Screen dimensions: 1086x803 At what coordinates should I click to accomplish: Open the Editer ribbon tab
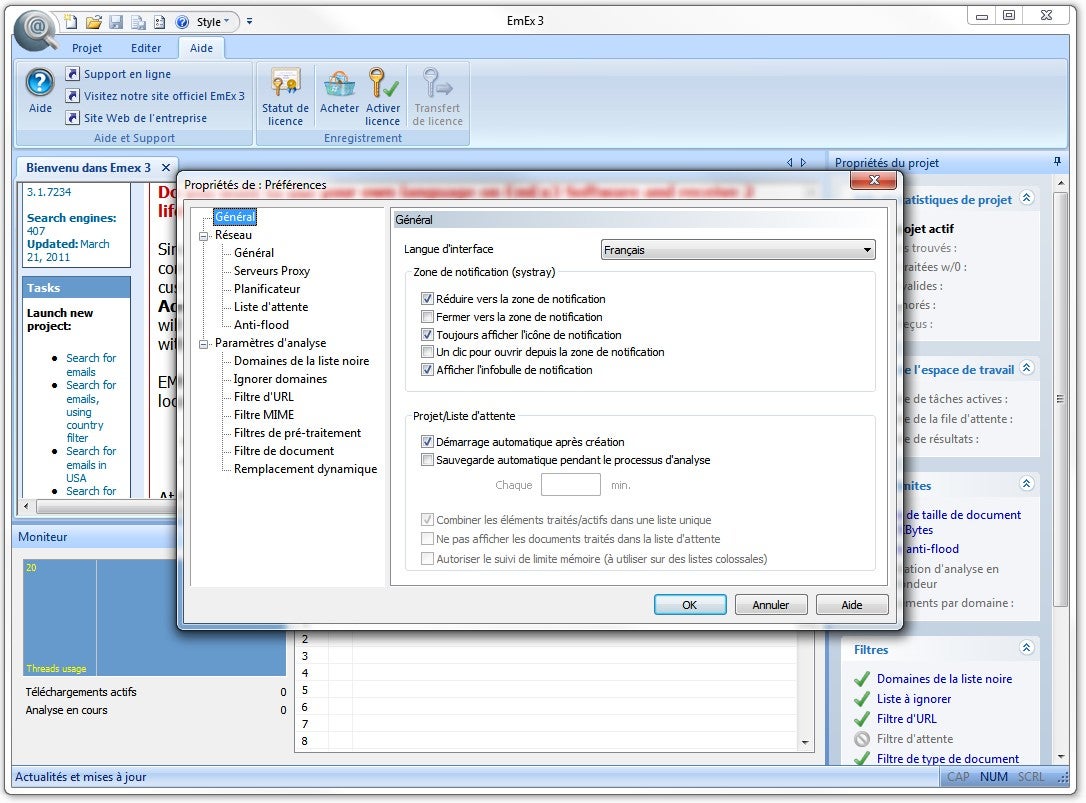145,48
